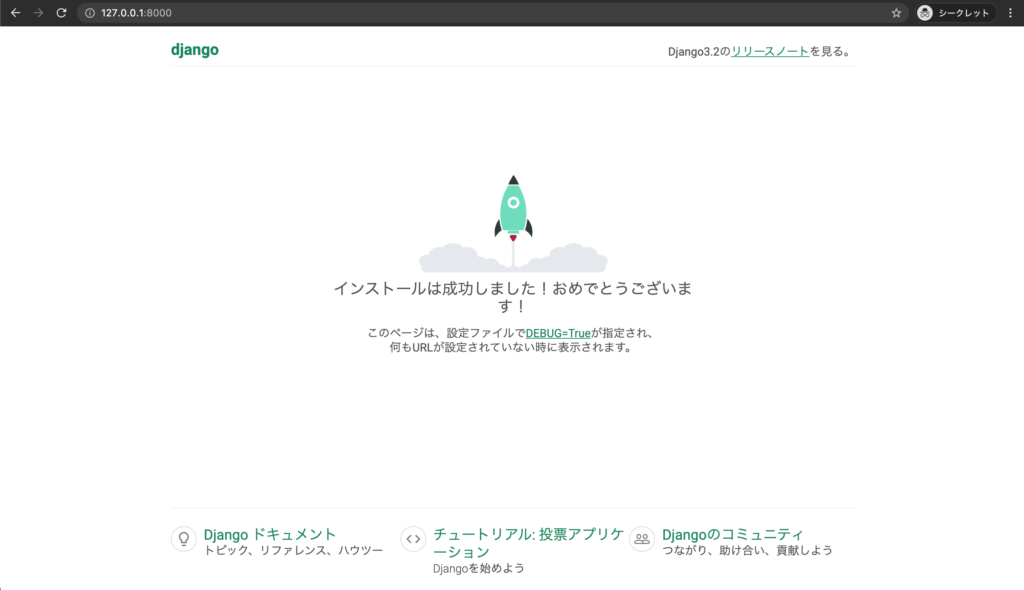This screenshot has height=590, width=1024.
Task: Click the text 何もURLが設定されていない時に表示されます。
Action: tap(513, 348)
